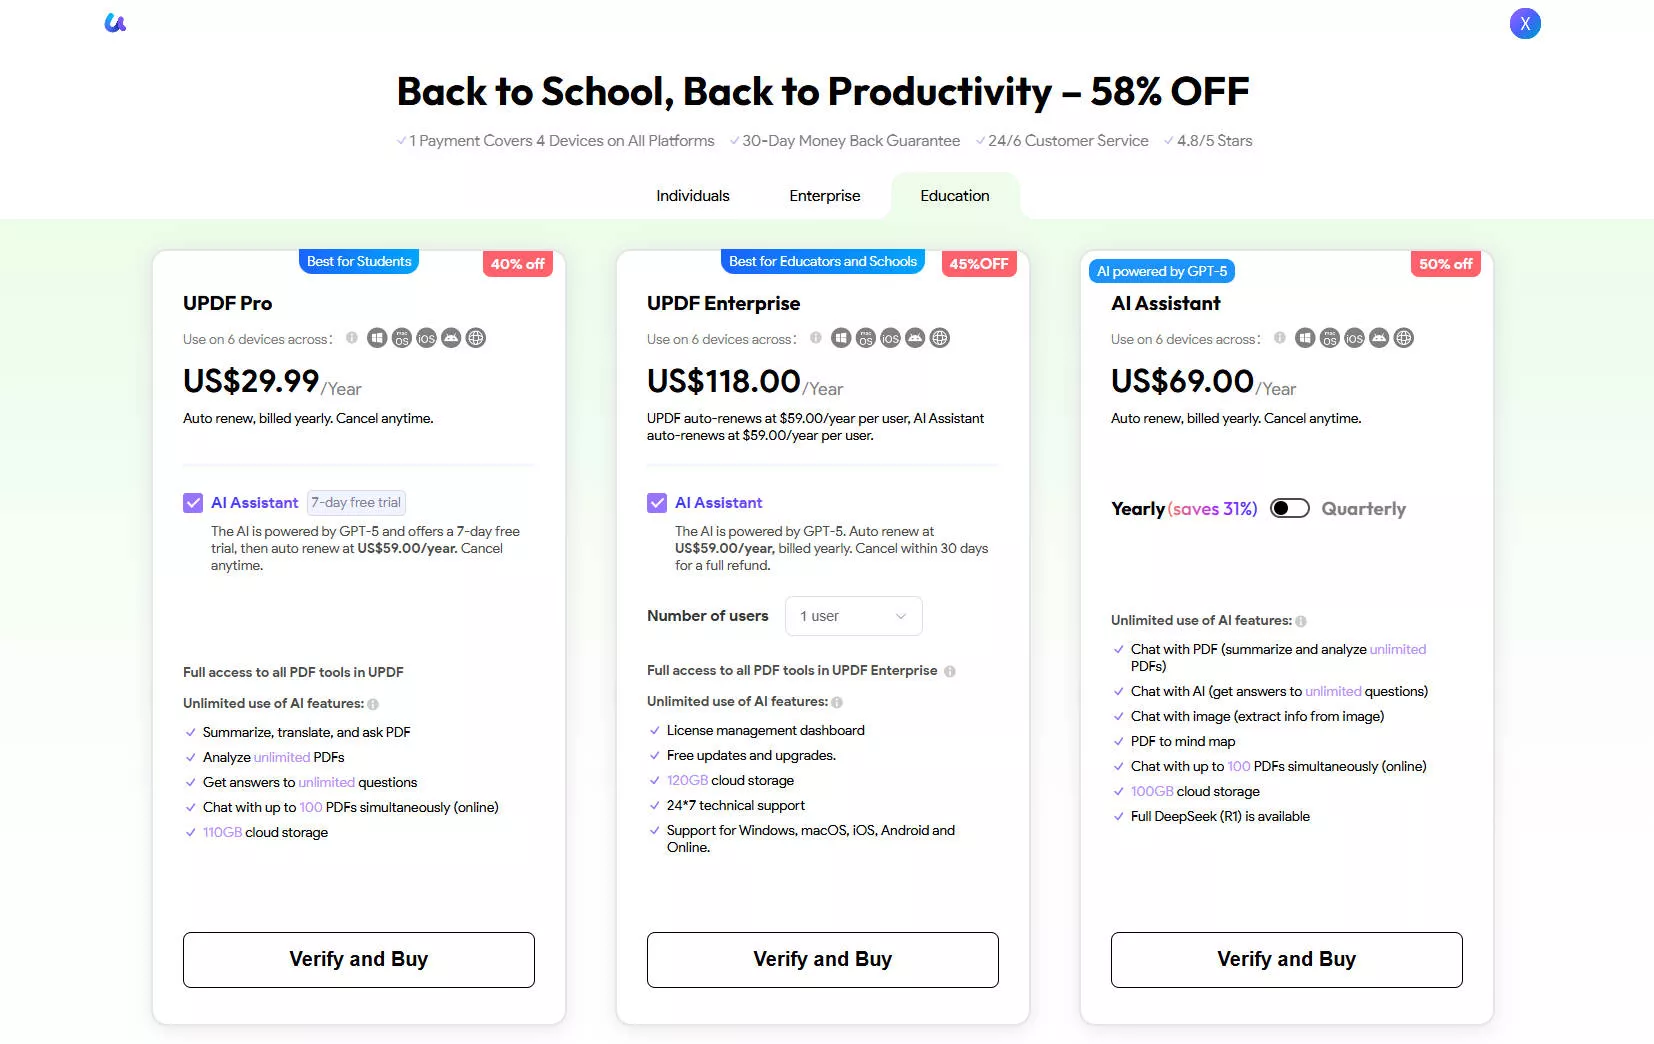Click the Windows icon in the UPDF Pro card
Image resolution: width=1654 pixels, height=1044 pixels.
click(377, 338)
